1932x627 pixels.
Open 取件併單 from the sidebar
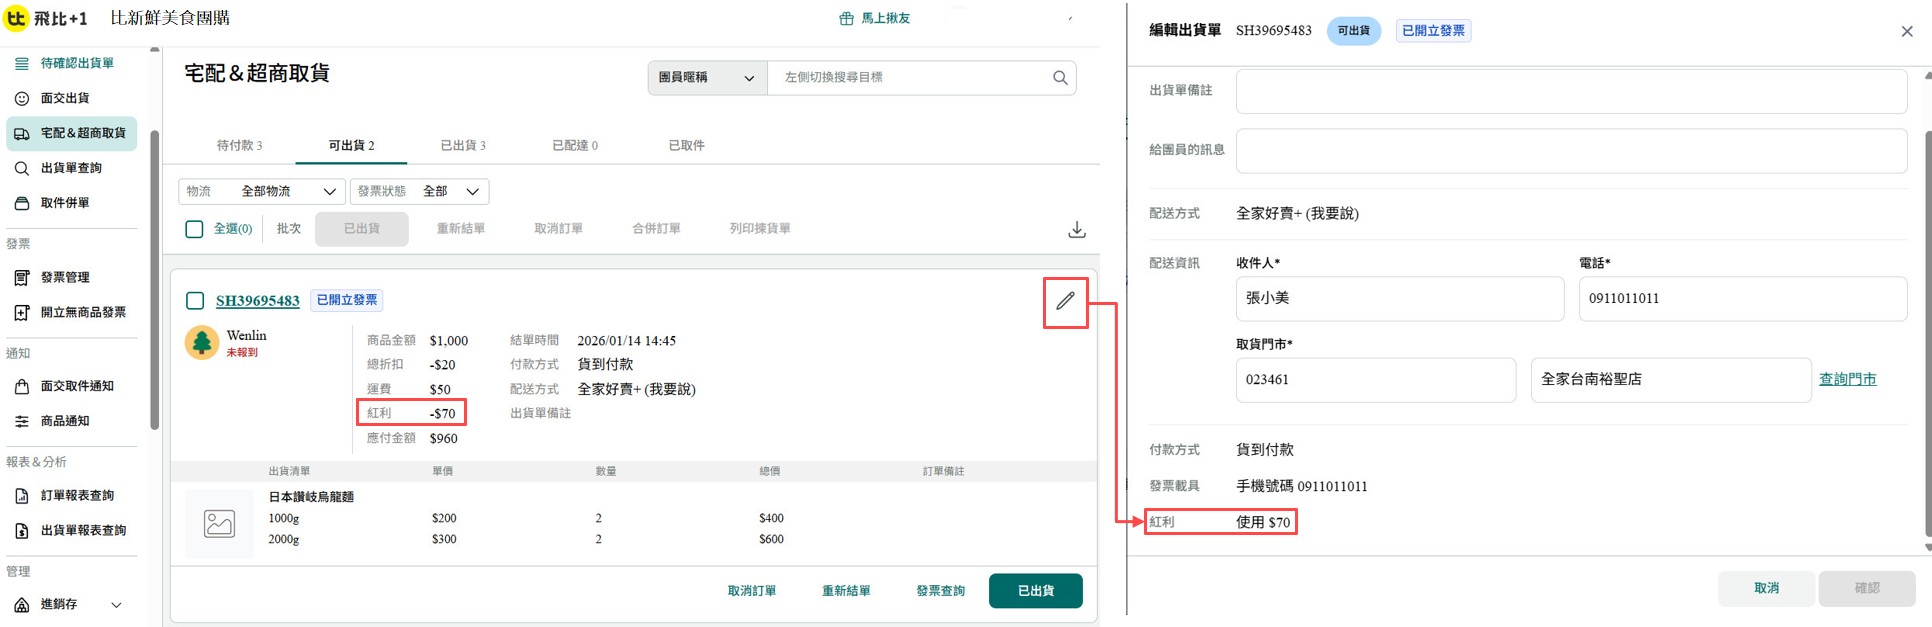click(65, 203)
